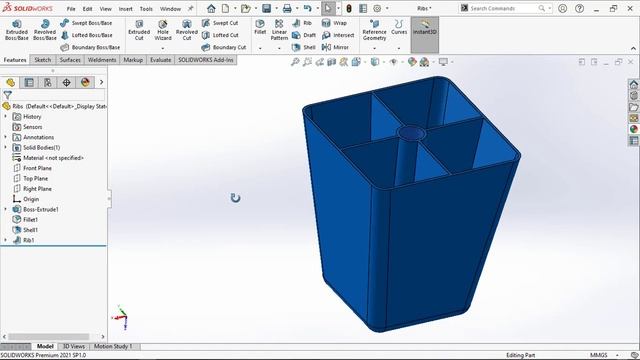The width and height of the screenshot is (640, 360).
Task: Switch to the Weldments tab
Action: coord(102,60)
